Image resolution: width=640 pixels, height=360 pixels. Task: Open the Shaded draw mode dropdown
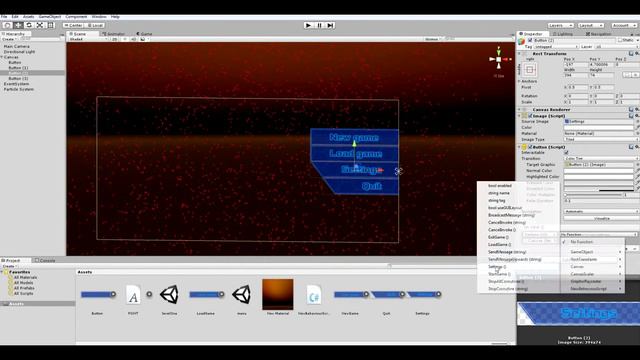tap(89, 39)
